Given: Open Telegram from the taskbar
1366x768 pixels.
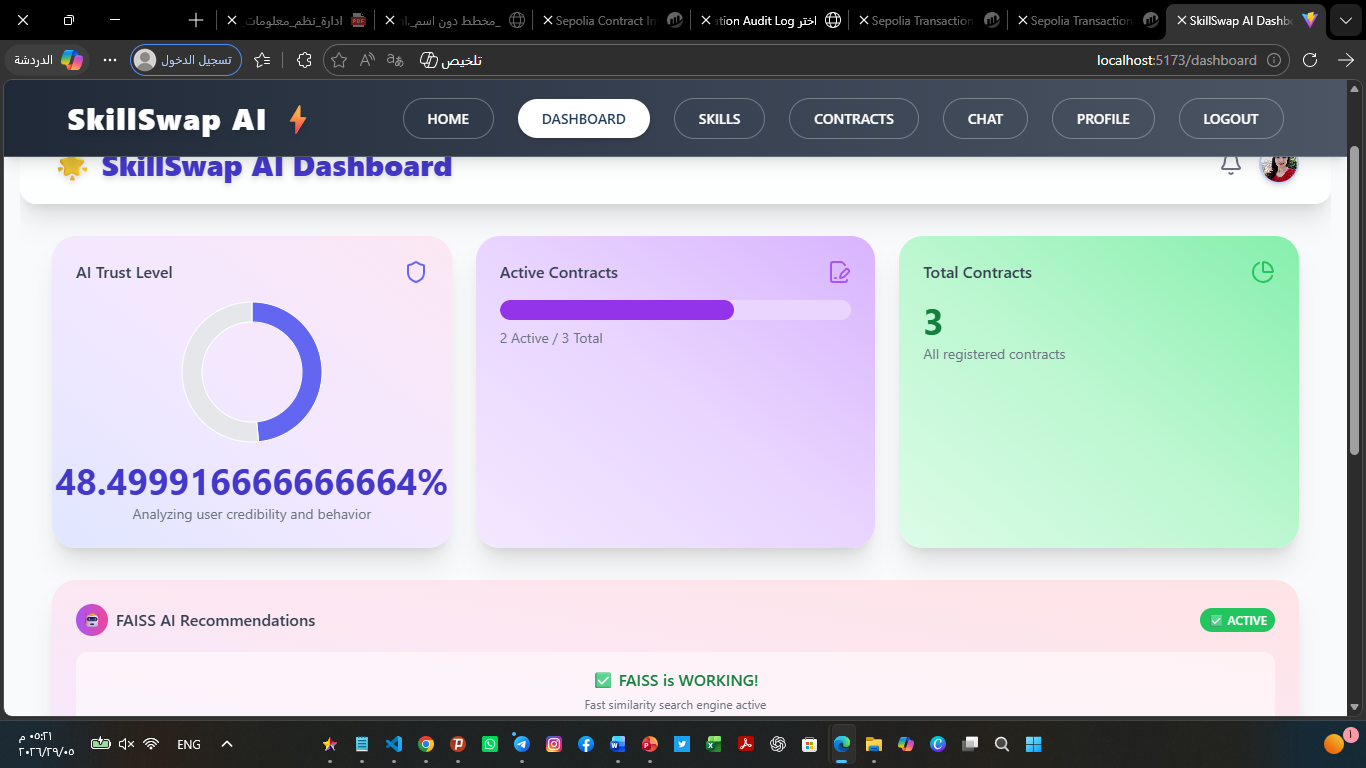Looking at the screenshot, I should (522, 744).
